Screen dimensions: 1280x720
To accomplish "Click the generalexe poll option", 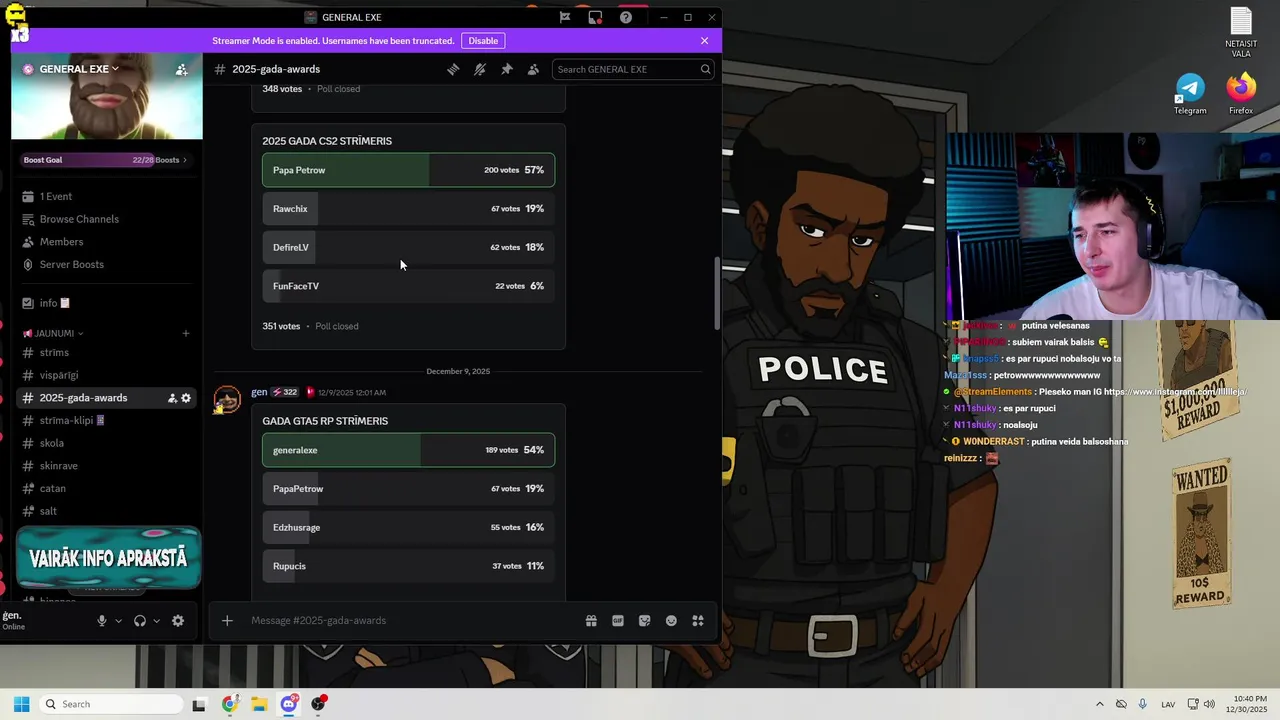I will click(408, 450).
